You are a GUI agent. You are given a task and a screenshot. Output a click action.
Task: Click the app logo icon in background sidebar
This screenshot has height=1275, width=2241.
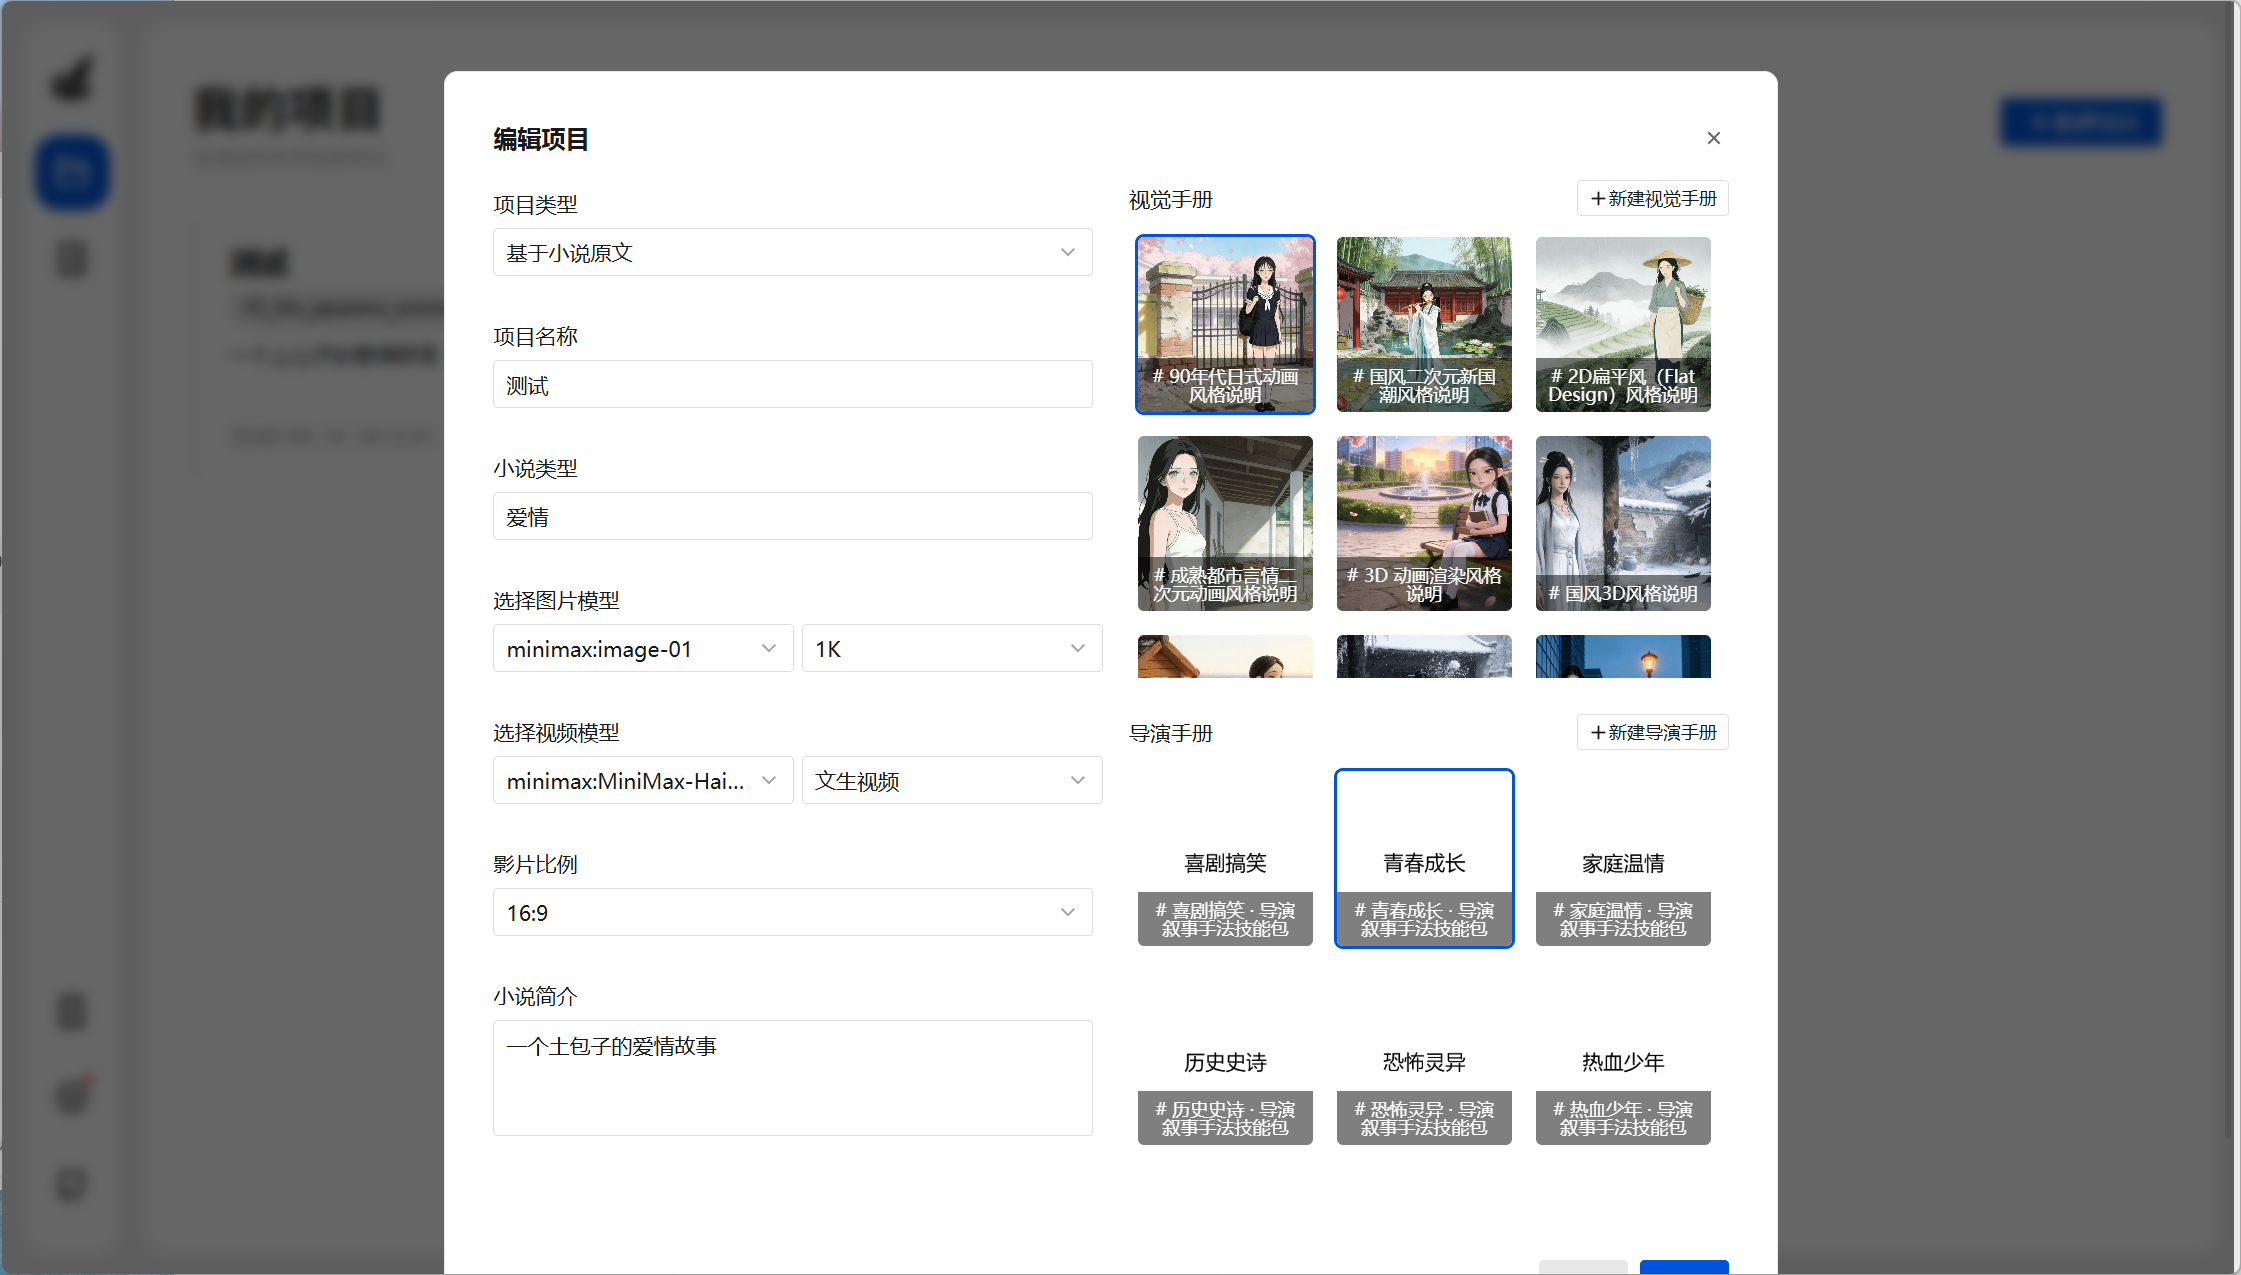click(x=72, y=78)
